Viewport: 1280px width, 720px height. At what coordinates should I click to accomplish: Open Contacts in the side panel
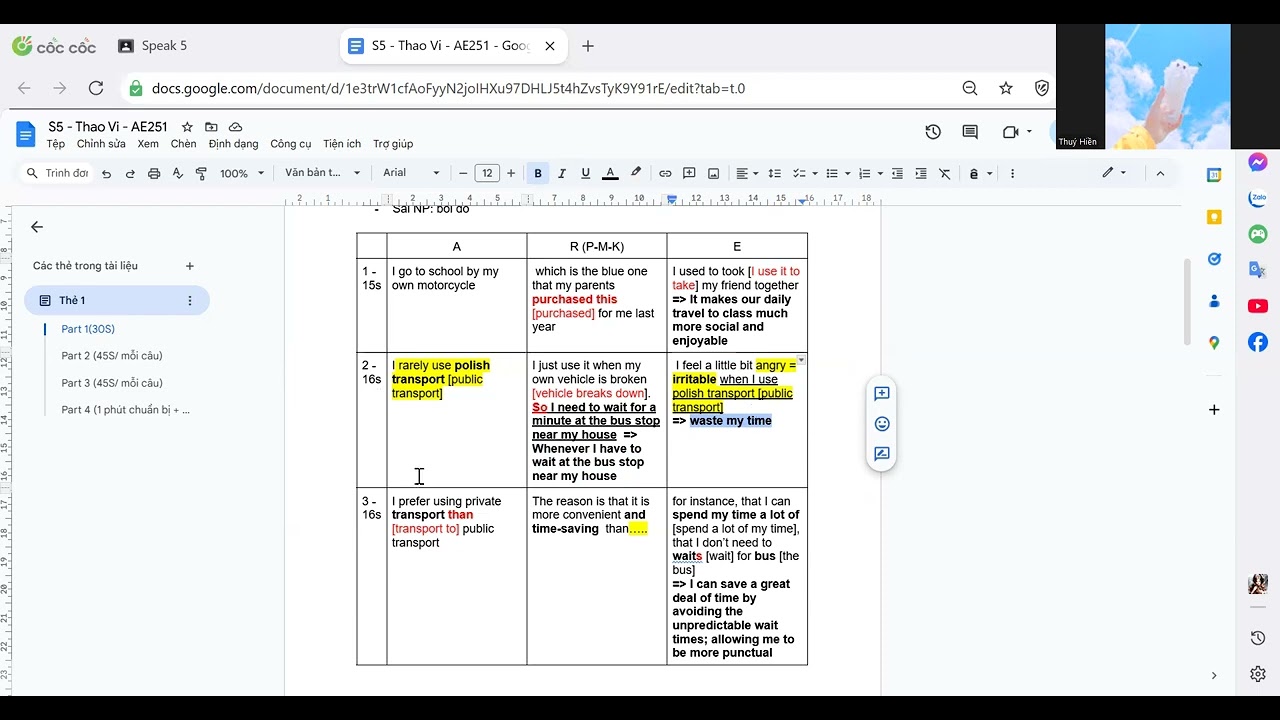point(1214,301)
